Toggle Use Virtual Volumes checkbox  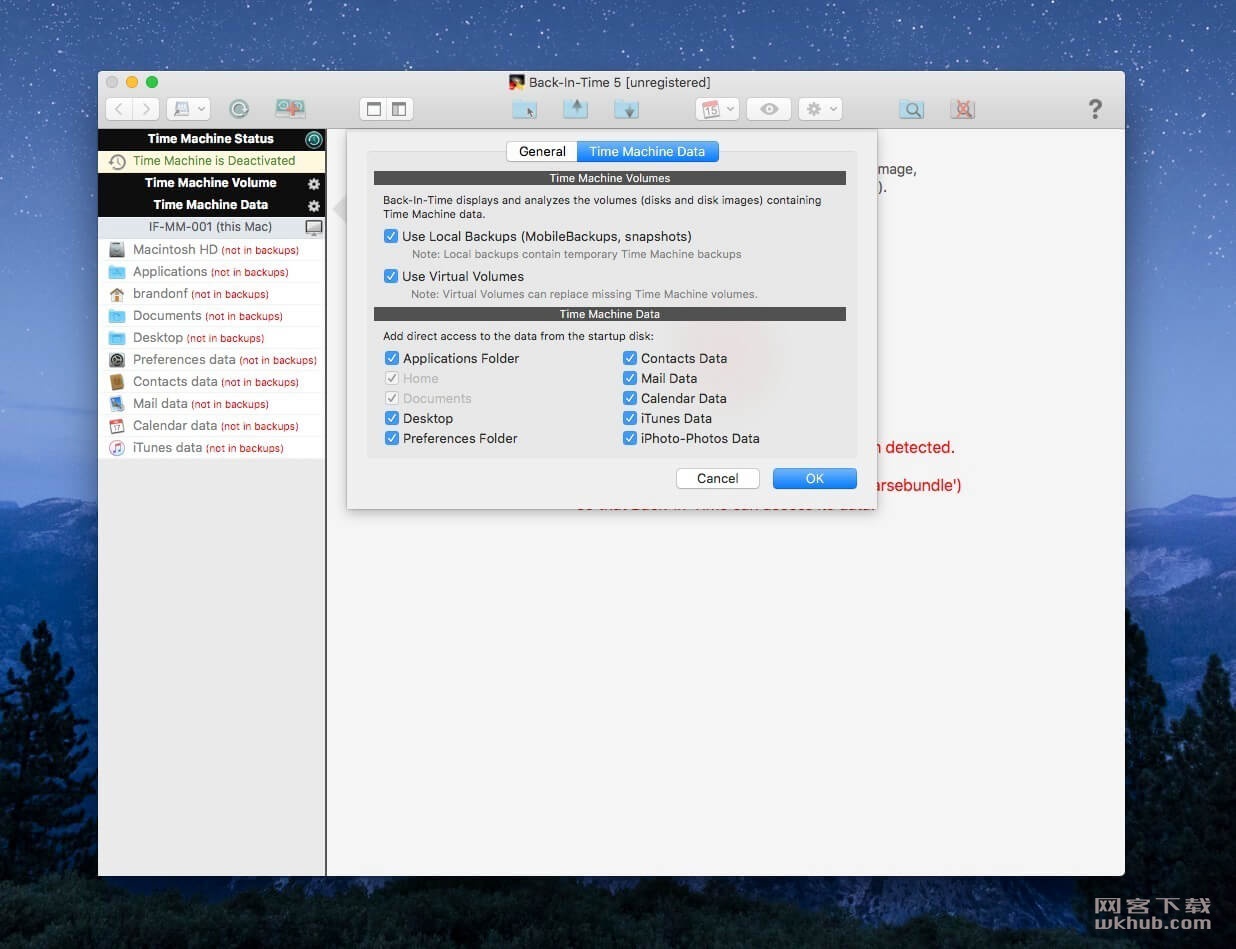(391, 277)
